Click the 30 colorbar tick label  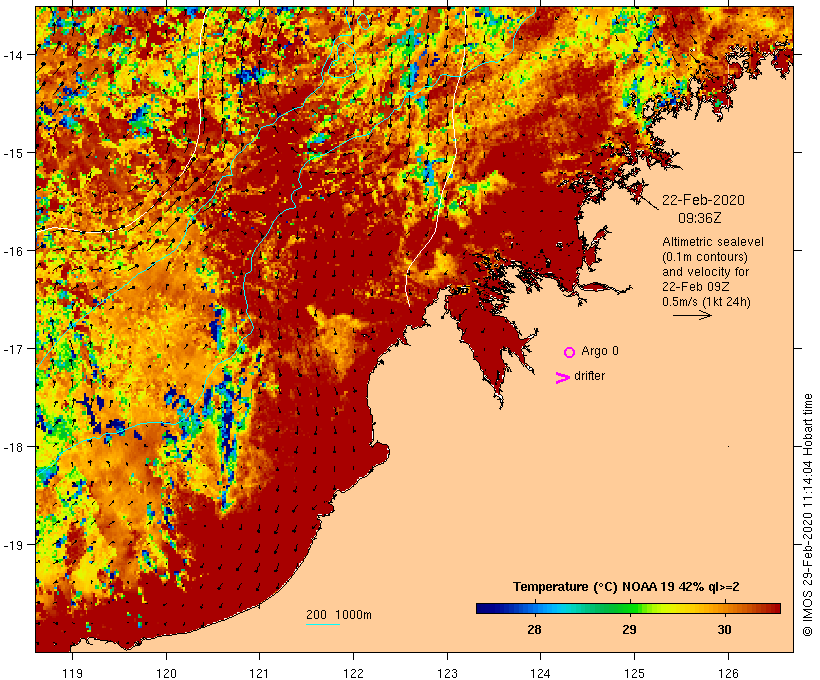click(x=724, y=629)
